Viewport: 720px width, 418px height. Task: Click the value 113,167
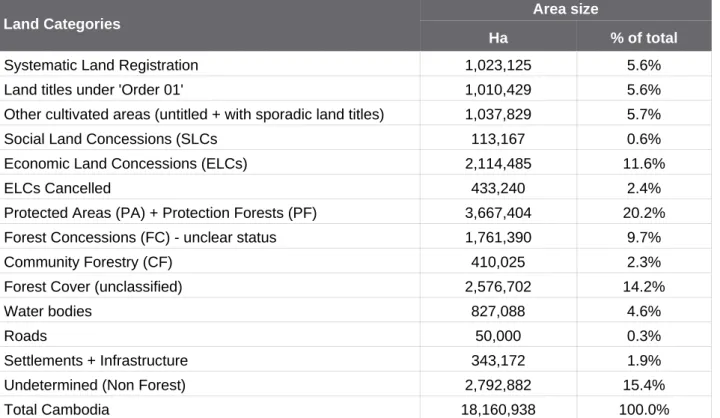[498, 139]
